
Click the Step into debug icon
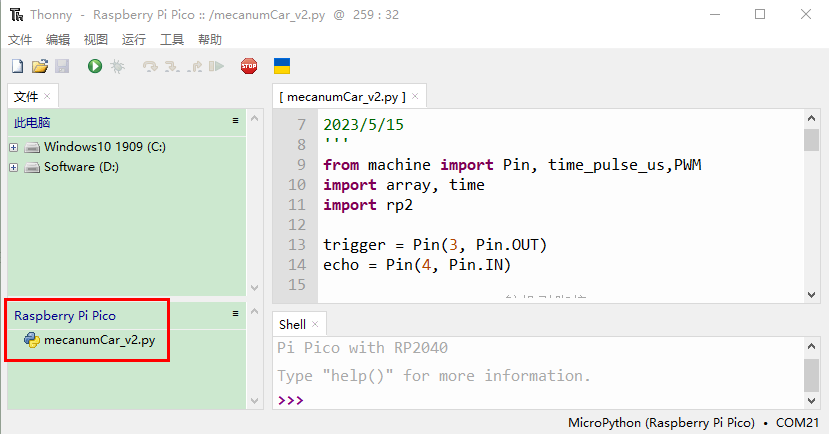tap(172, 67)
